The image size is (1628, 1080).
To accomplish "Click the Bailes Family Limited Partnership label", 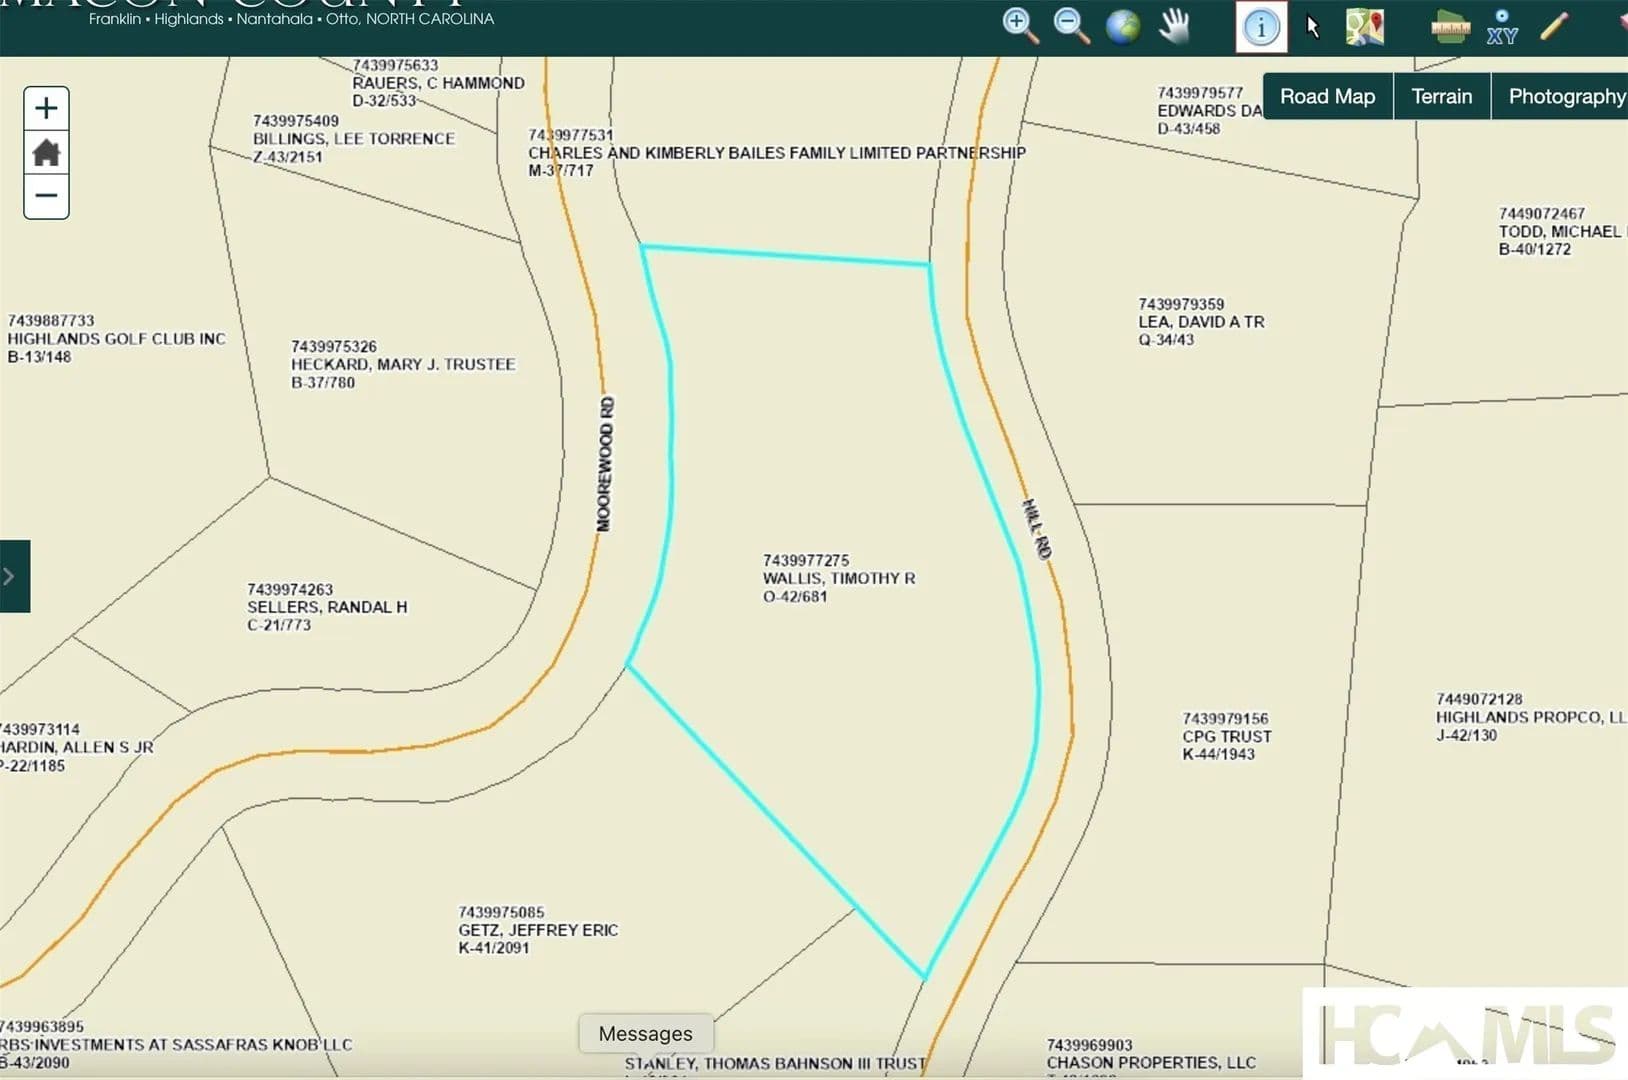I will click(776, 153).
